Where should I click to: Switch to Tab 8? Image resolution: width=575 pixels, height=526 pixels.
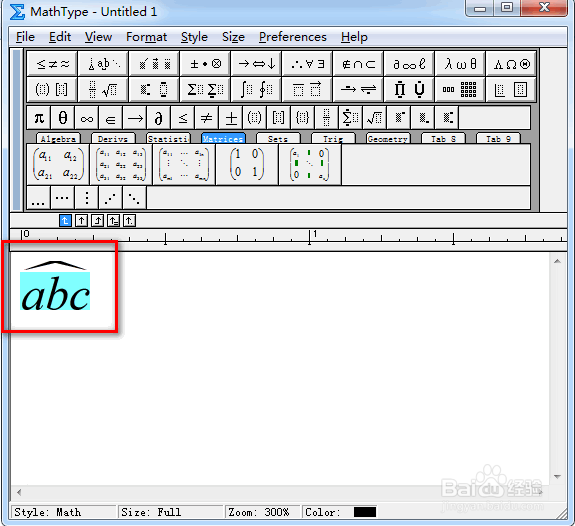443,139
